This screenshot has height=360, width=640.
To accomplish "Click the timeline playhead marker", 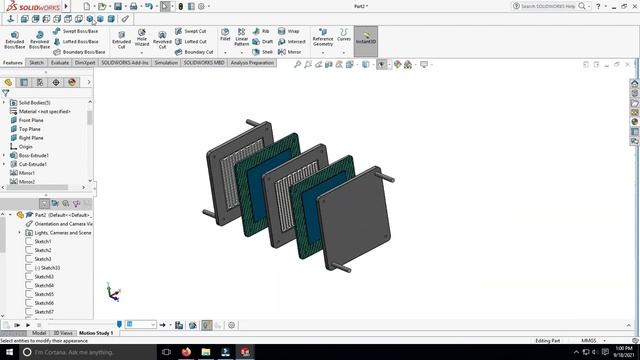I will click(119, 324).
